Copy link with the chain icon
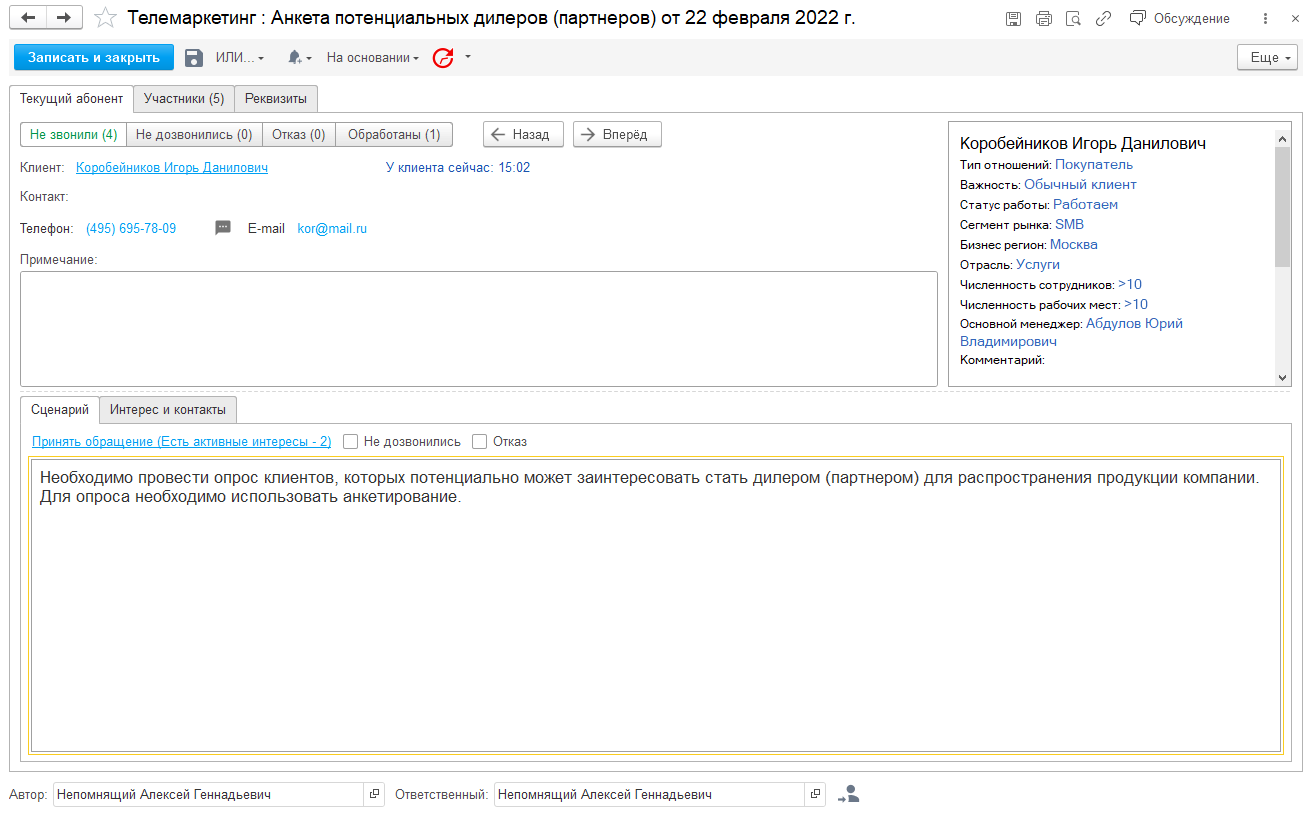The image size is (1316, 815). coord(1103,19)
